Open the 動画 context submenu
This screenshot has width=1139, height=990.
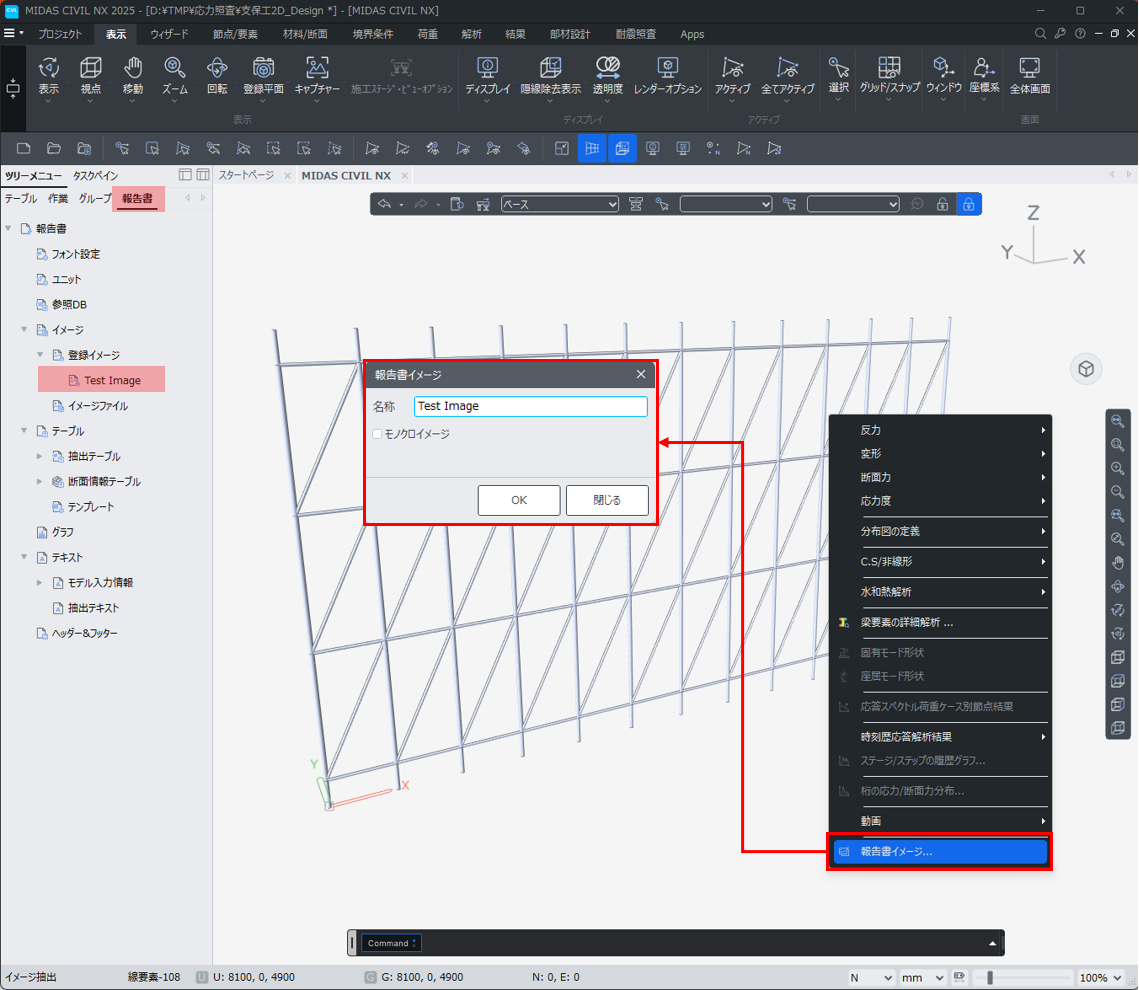point(939,821)
